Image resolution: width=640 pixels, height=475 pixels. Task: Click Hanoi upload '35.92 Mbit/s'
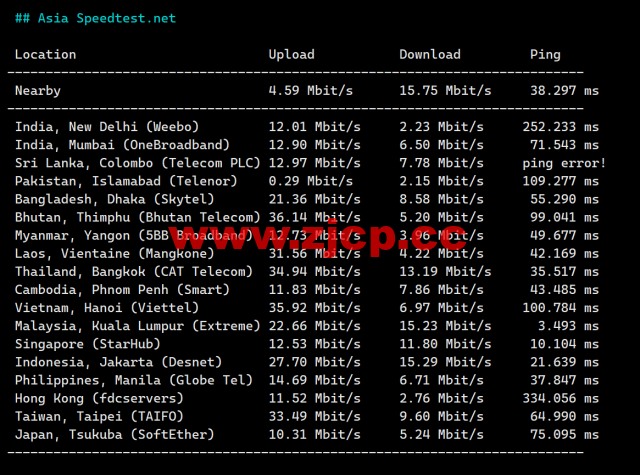315,308
